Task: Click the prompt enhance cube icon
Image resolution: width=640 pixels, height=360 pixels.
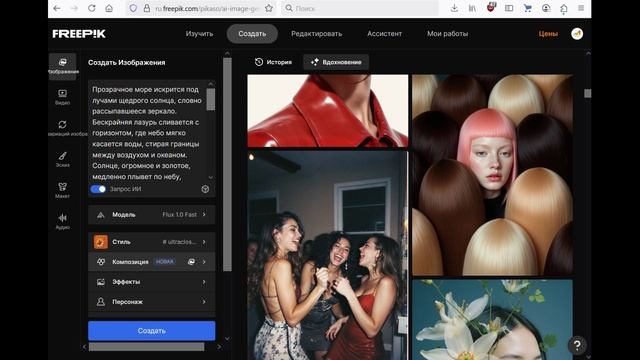Action: (205, 189)
